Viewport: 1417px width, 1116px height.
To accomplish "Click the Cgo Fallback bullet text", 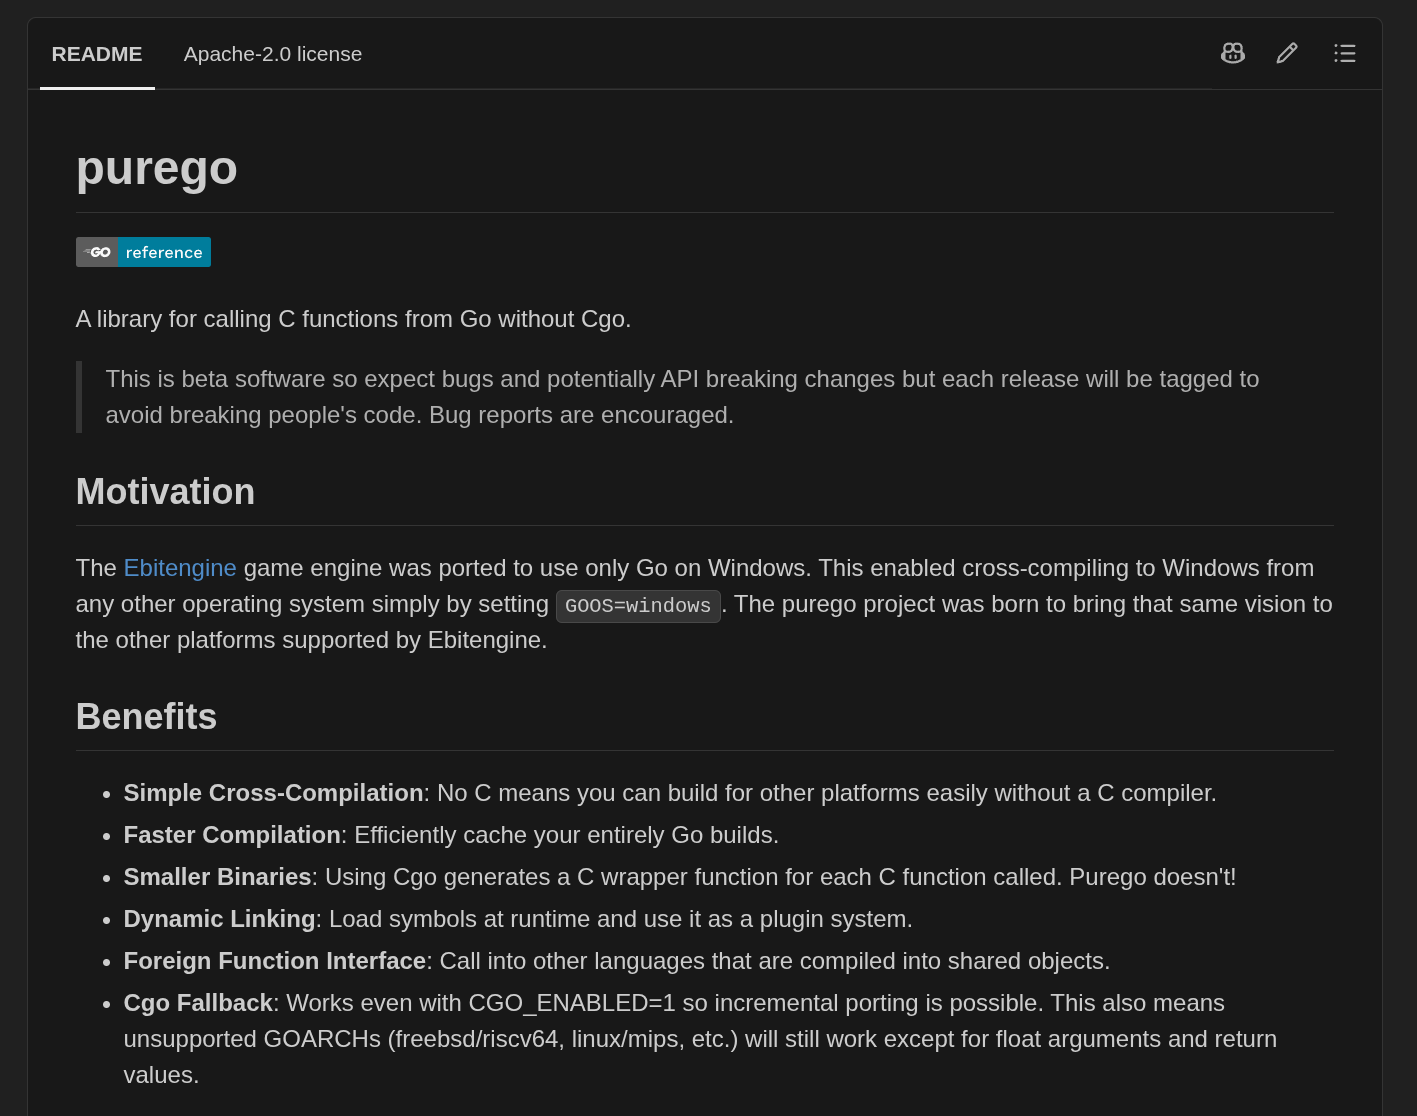I will (700, 1039).
